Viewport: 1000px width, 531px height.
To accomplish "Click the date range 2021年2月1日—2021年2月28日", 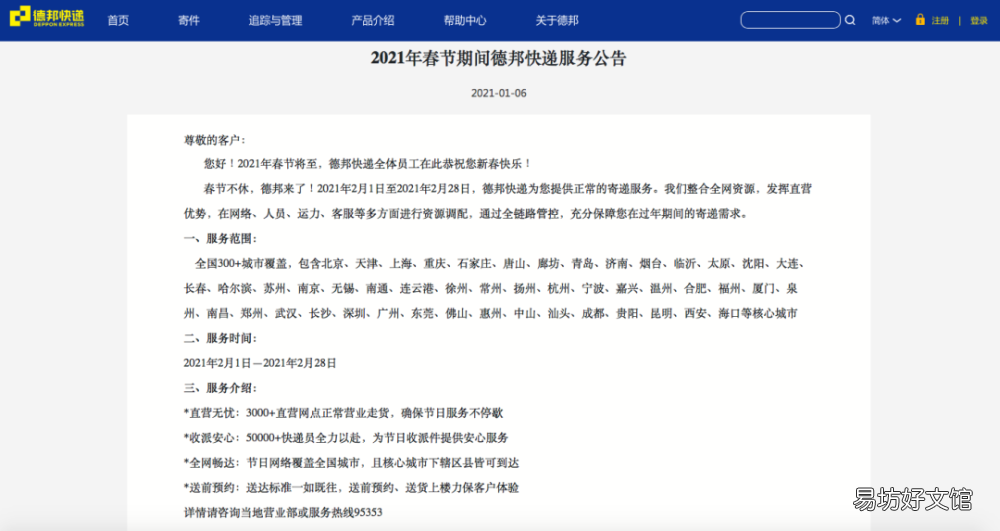I will pos(260,363).
